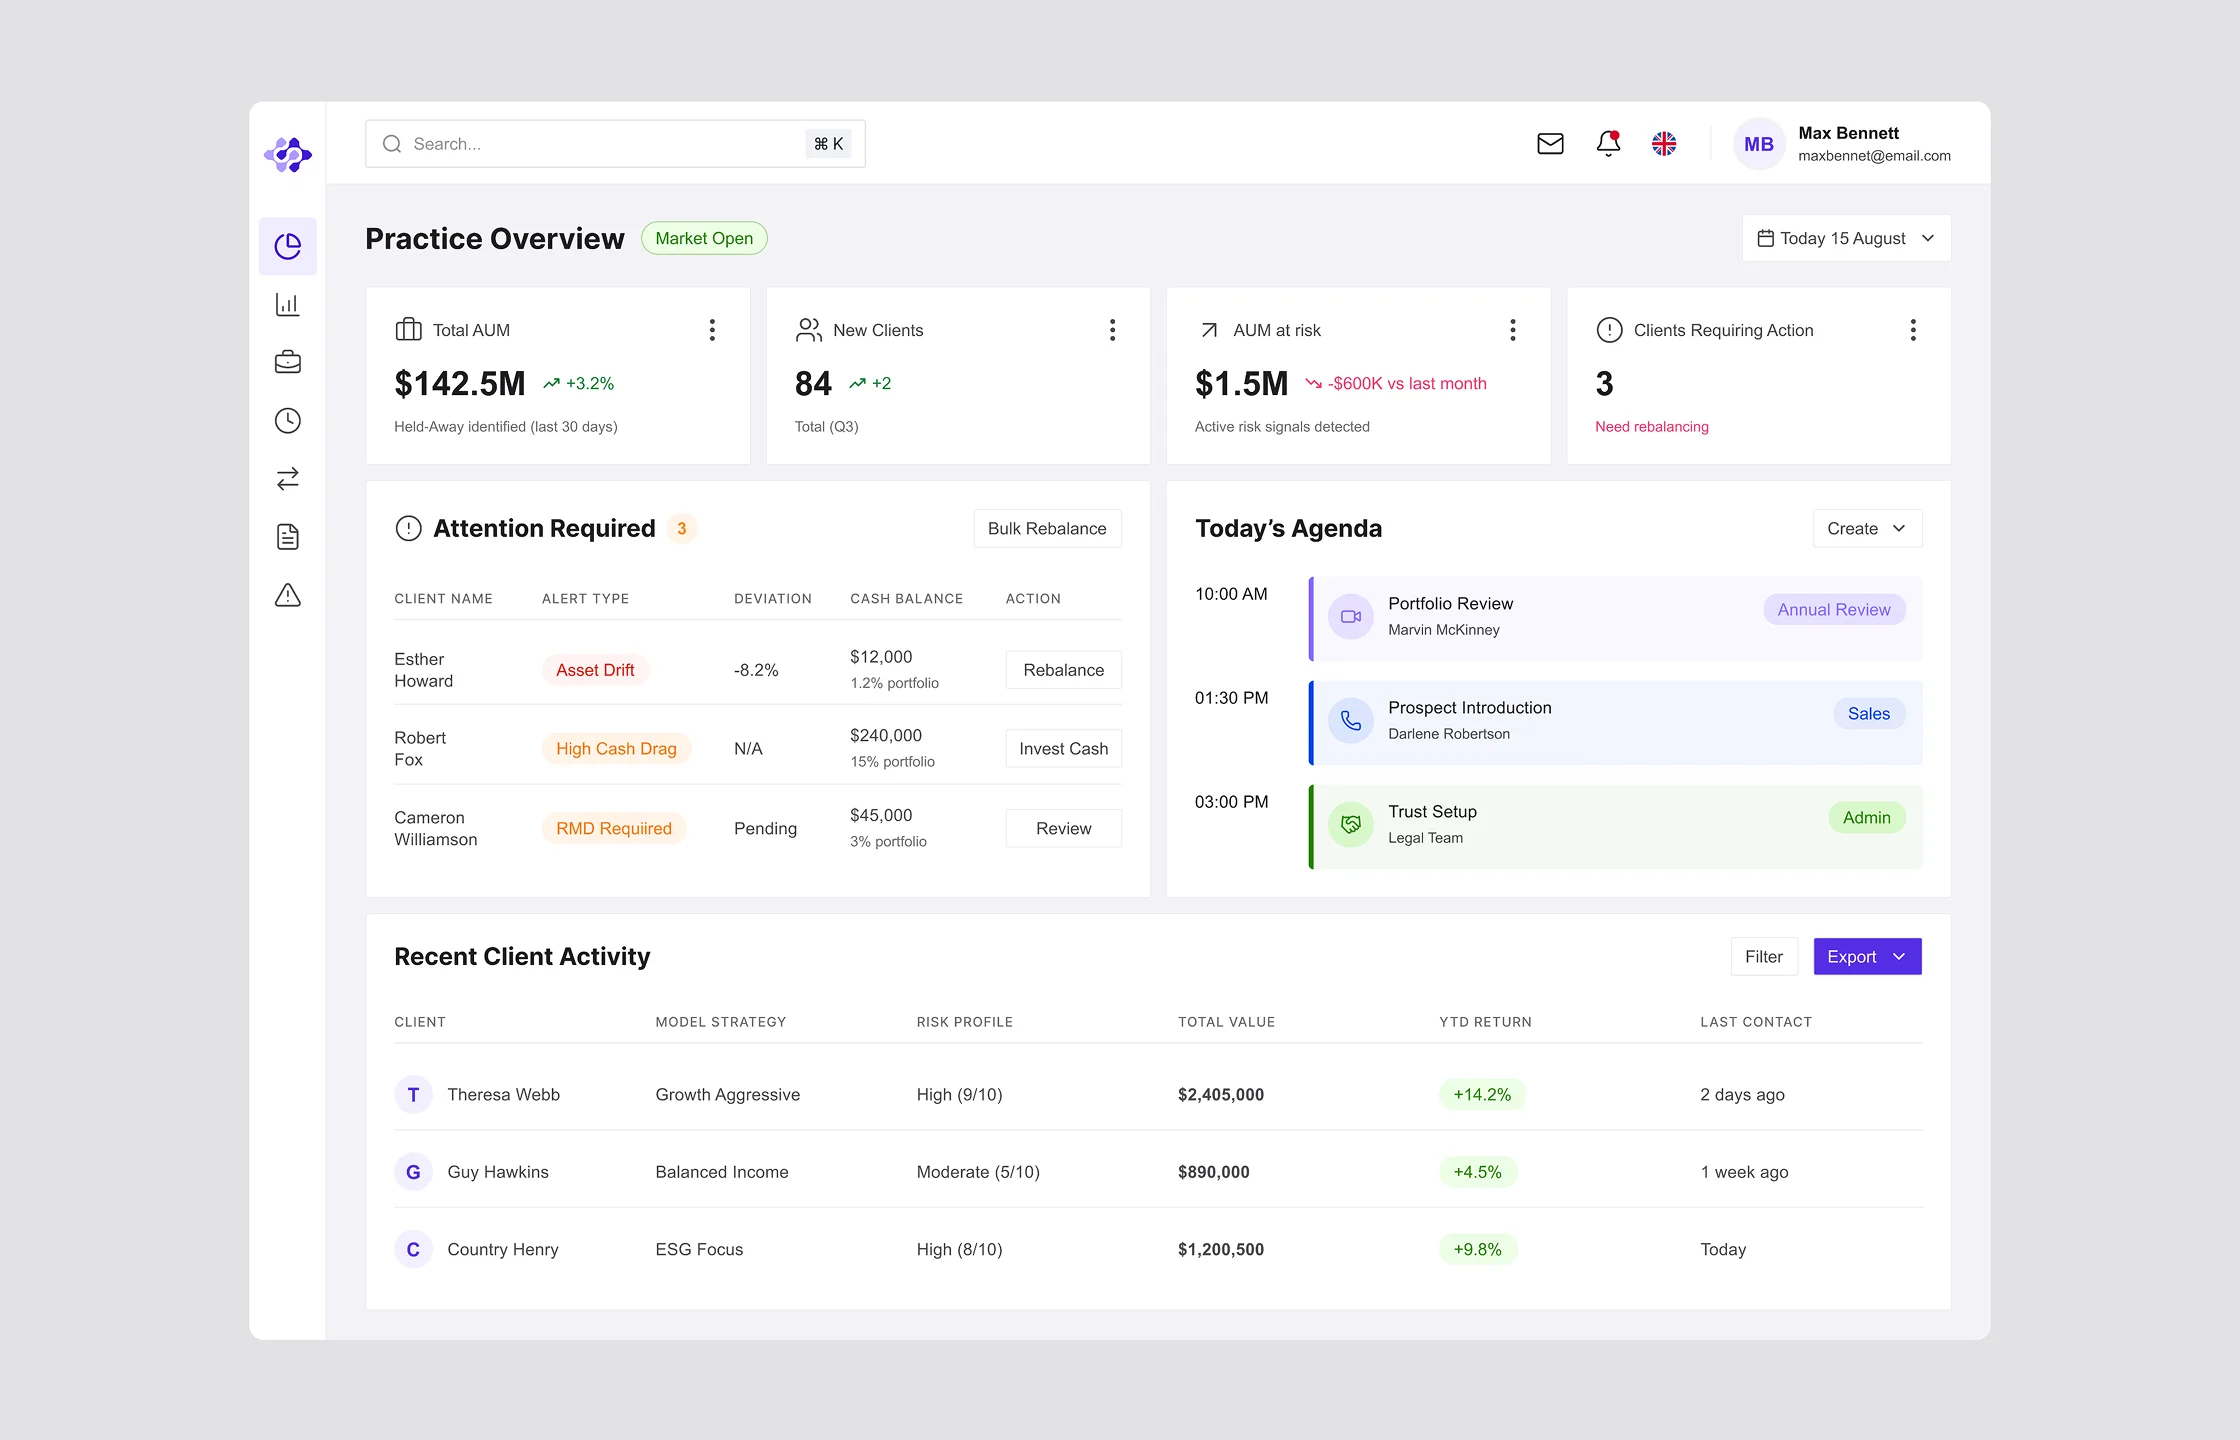Viewport: 2240px width, 1440px height.
Task: Open the Export dropdown menu
Action: (x=1866, y=956)
